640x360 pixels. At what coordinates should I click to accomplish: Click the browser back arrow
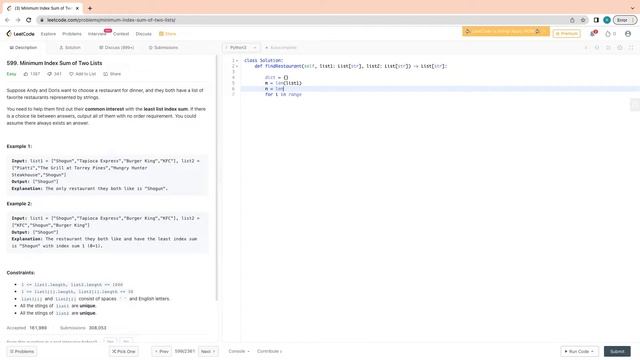[x=7, y=20]
